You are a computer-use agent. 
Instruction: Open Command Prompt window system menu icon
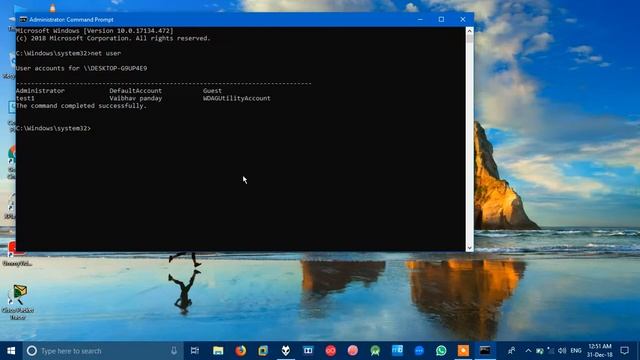[23, 20]
